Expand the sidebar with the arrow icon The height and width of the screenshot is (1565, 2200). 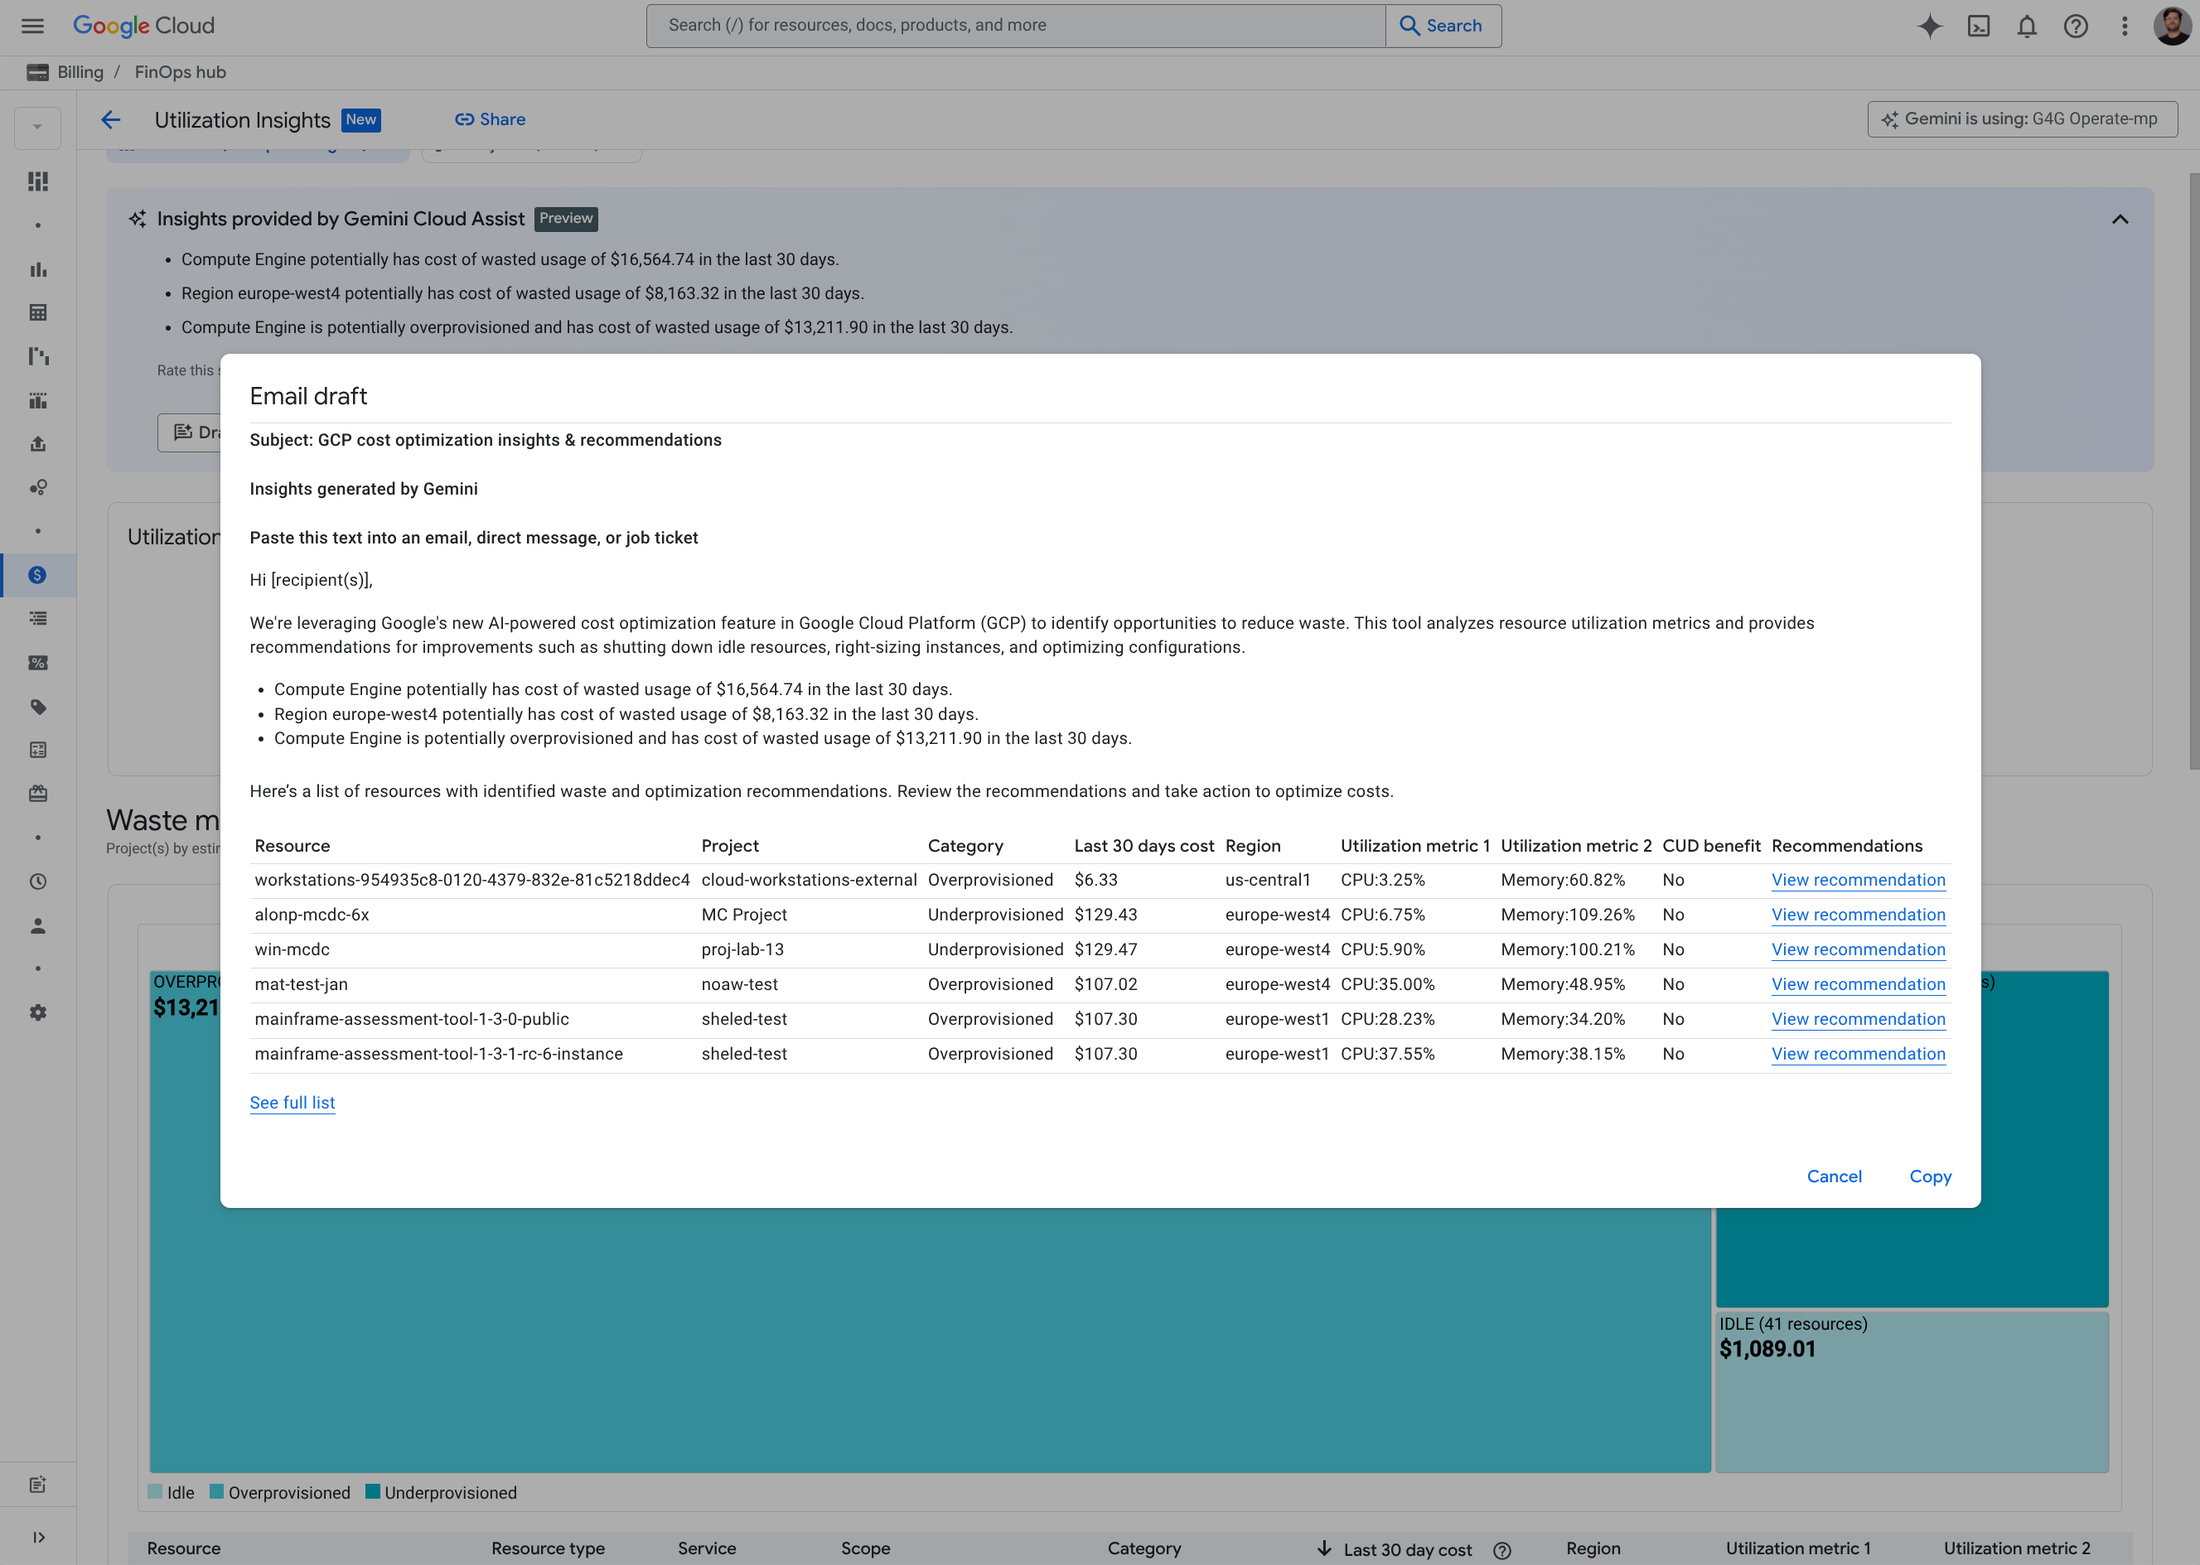click(x=38, y=1537)
